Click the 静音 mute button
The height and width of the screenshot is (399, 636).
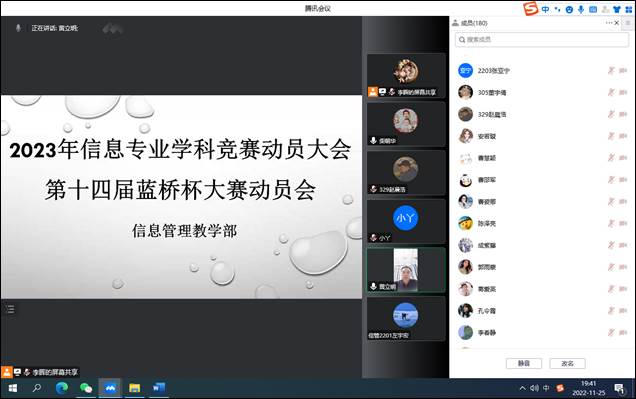(x=524, y=363)
